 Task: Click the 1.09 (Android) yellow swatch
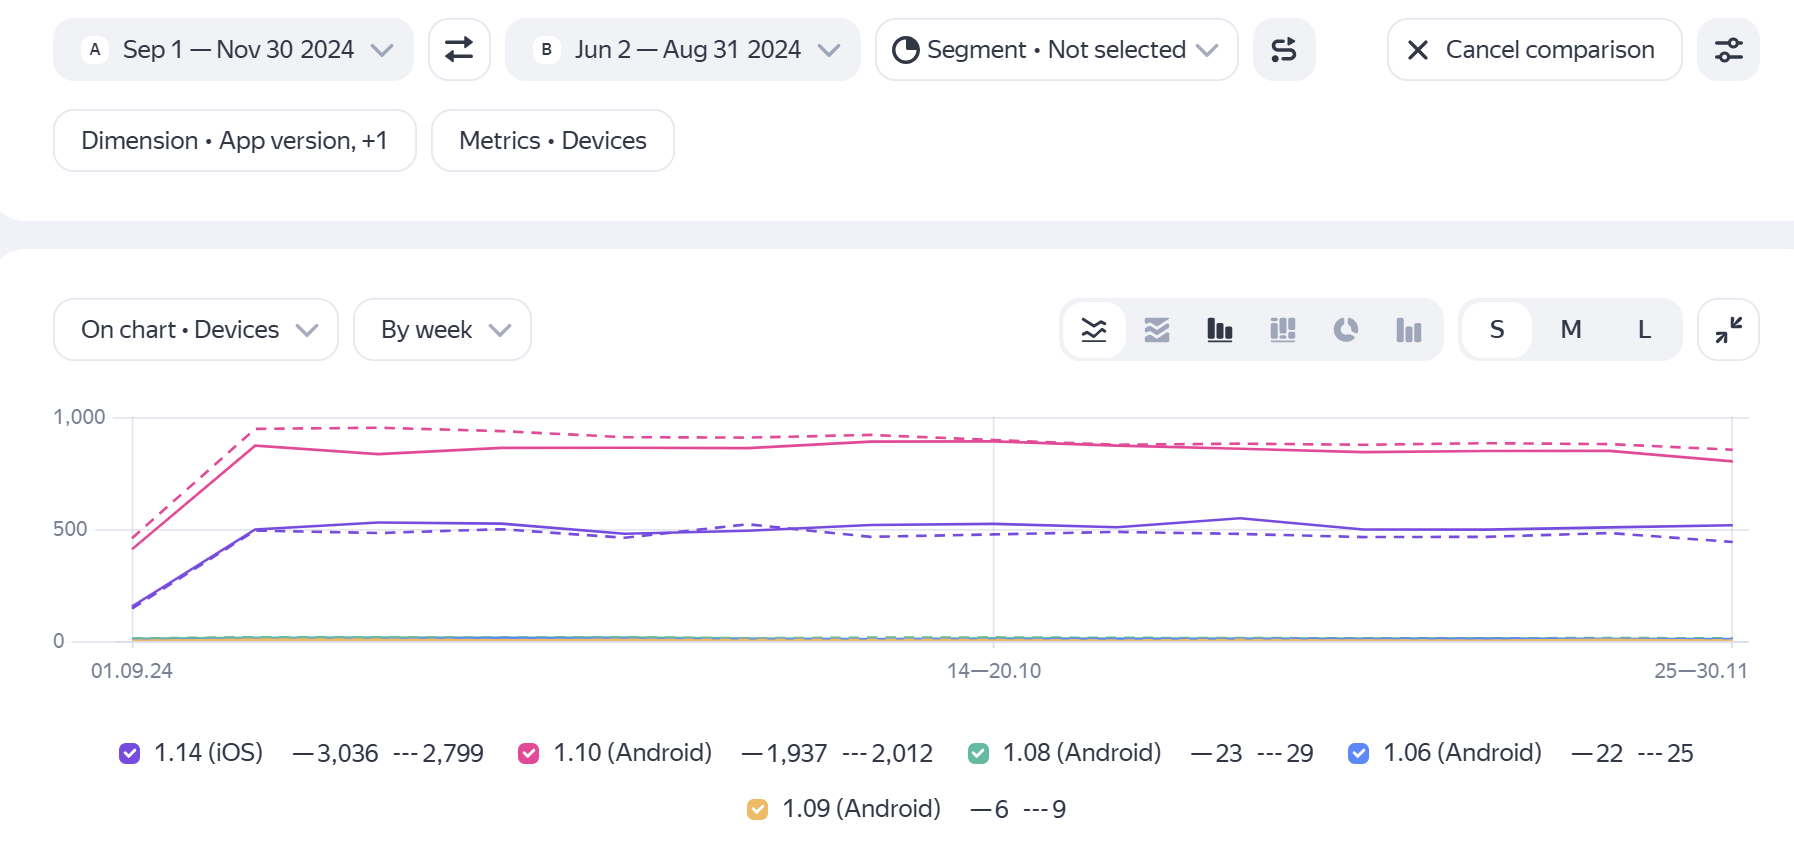(758, 809)
